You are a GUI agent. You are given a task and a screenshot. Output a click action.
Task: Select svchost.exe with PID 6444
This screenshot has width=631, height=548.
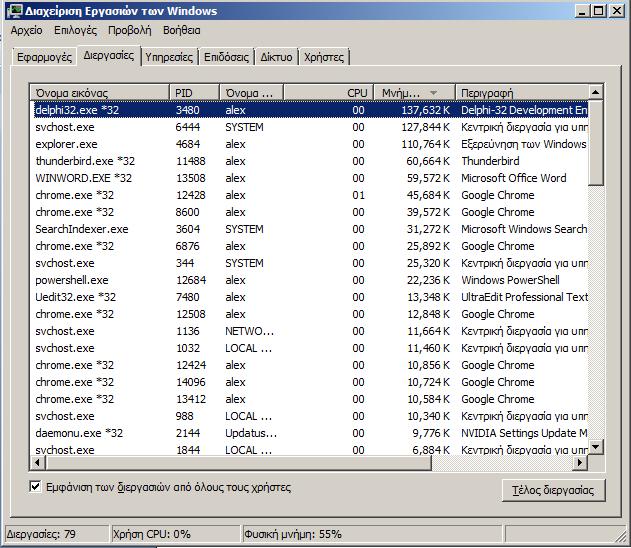[310, 127]
